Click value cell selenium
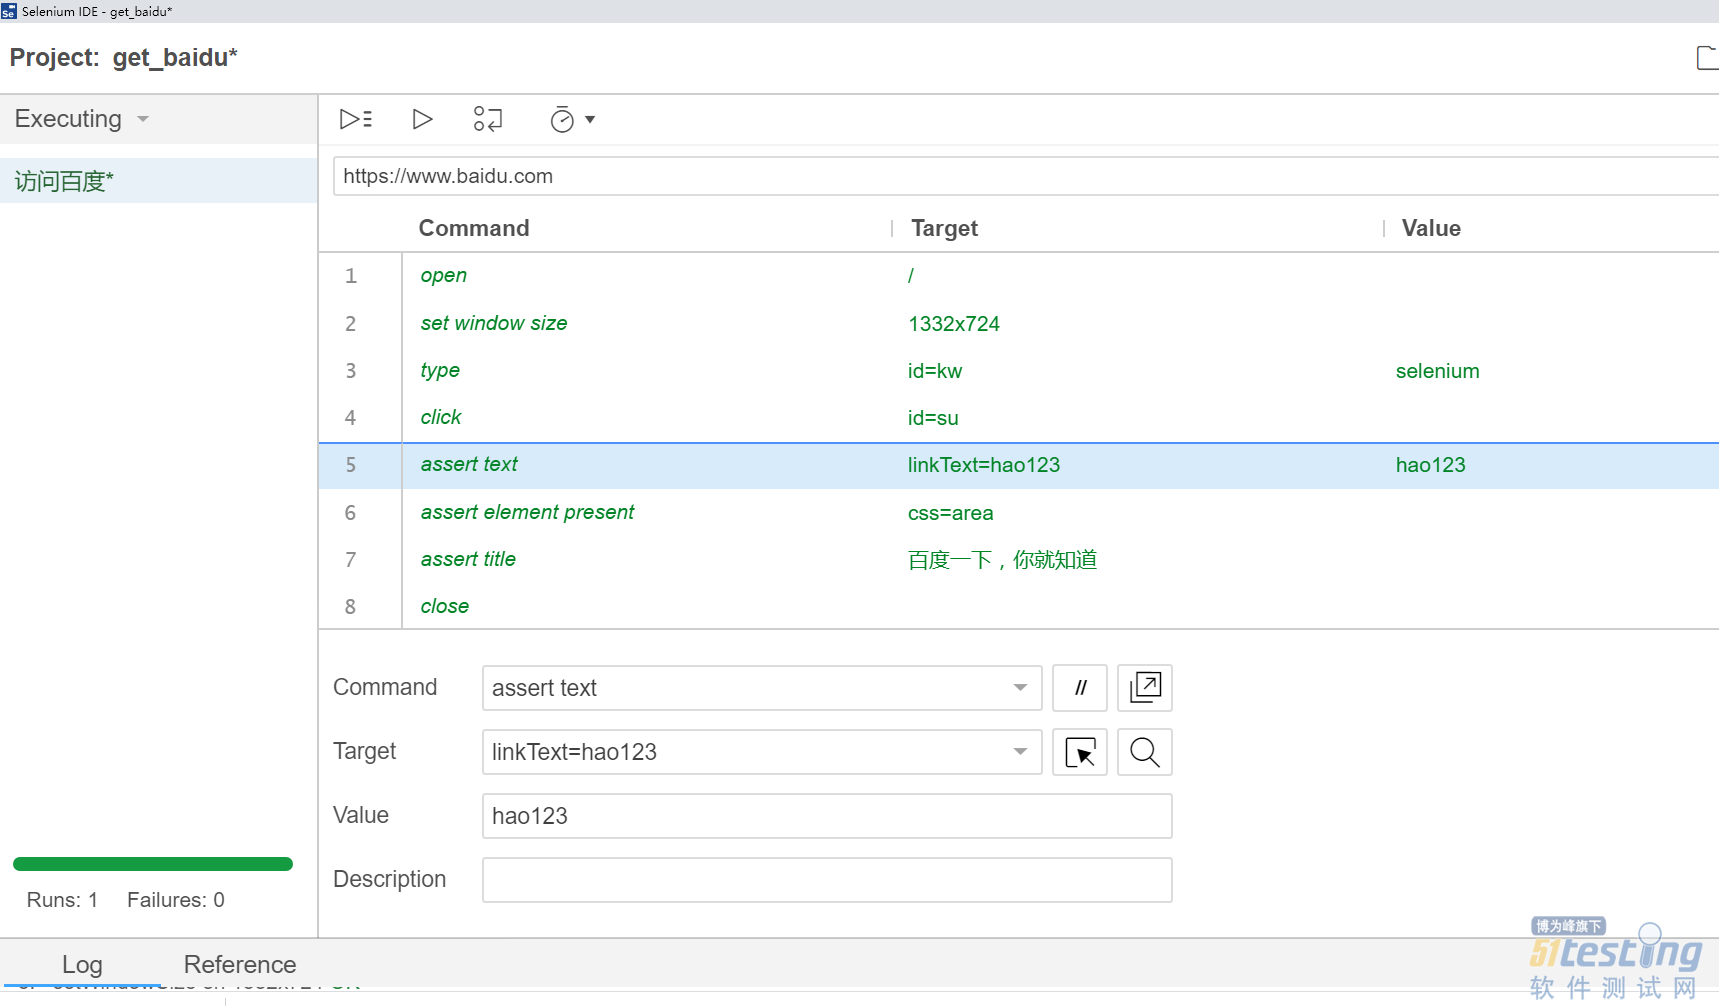This screenshot has height=1006, width=1719. (1437, 371)
